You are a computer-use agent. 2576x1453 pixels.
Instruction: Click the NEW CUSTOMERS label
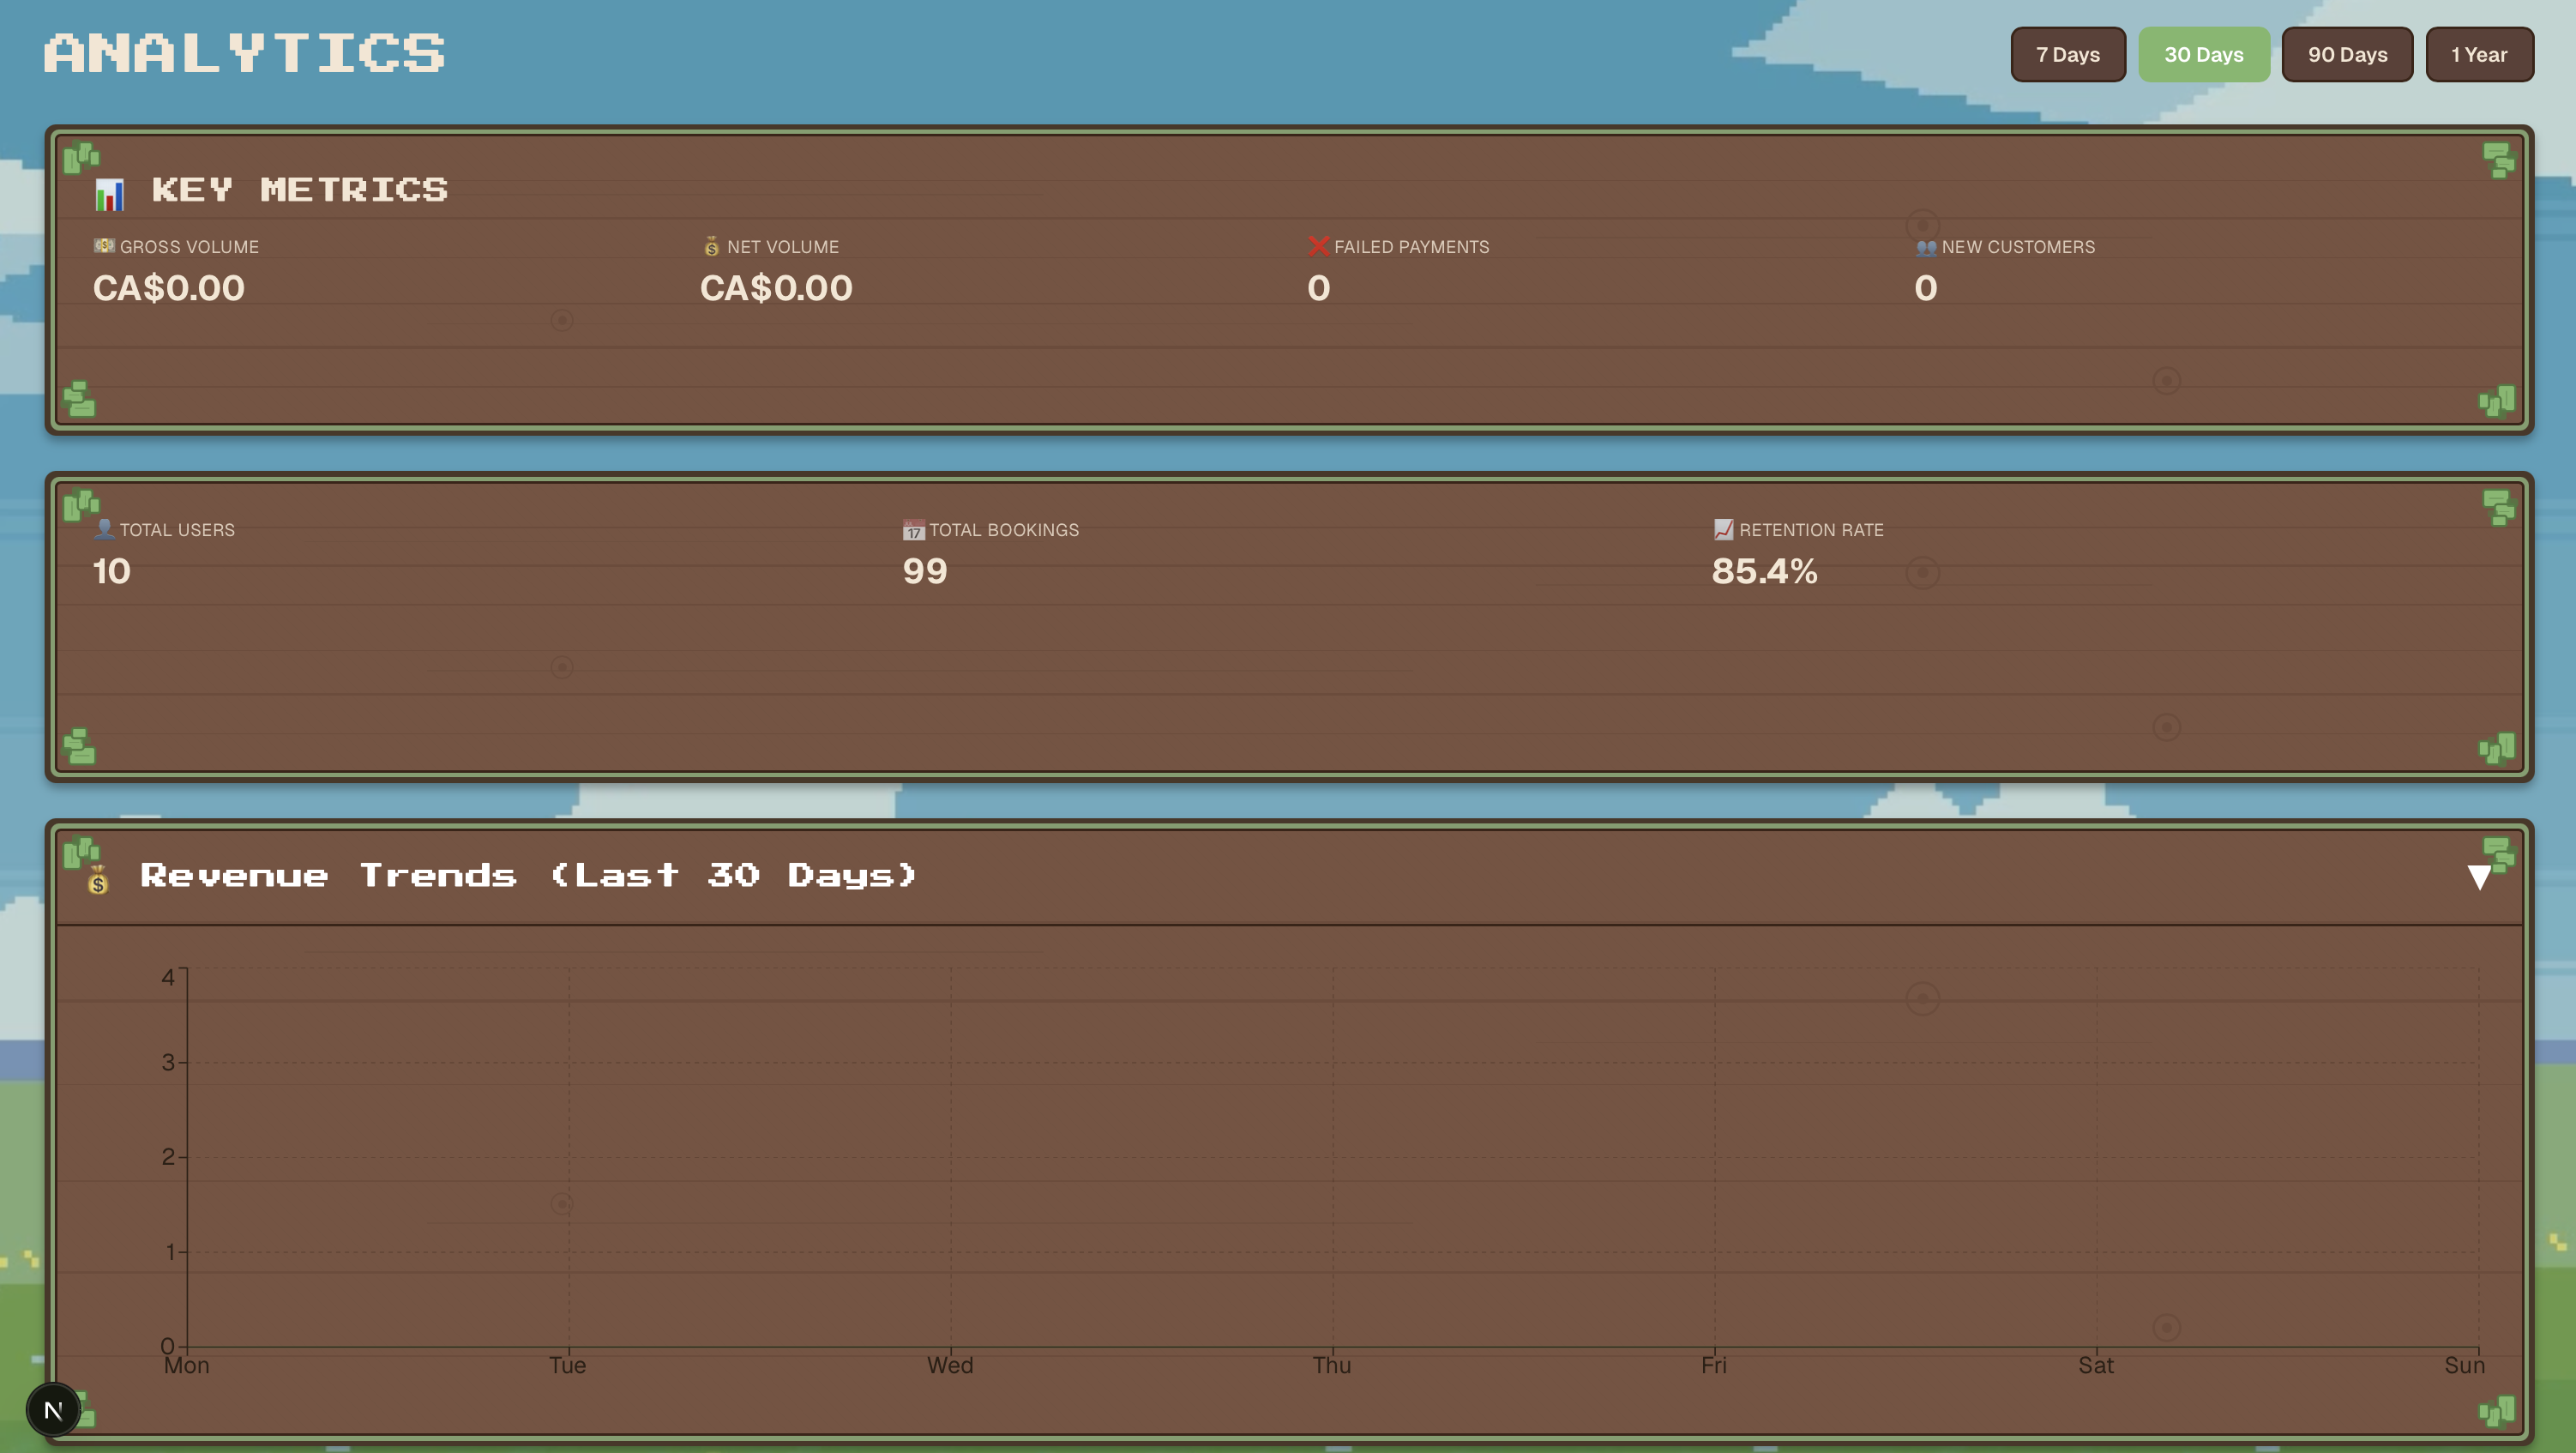point(2018,247)
